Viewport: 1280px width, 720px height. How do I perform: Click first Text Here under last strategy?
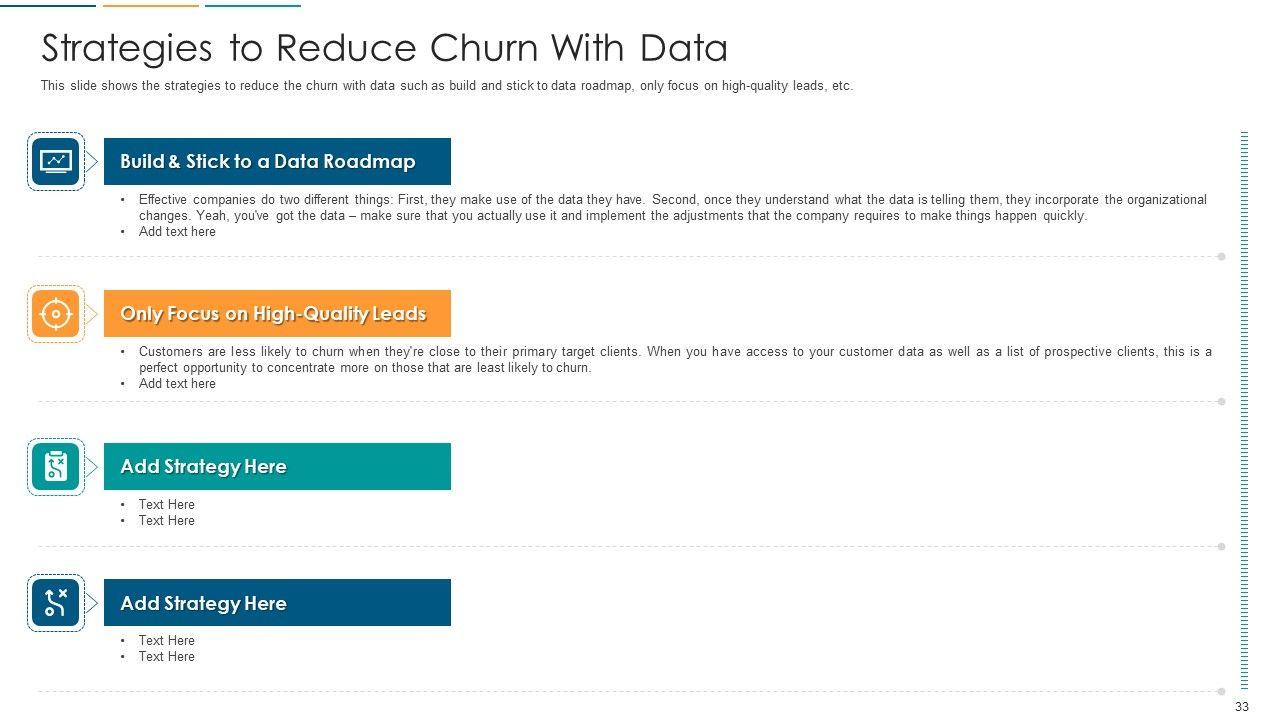coord(166,641)
